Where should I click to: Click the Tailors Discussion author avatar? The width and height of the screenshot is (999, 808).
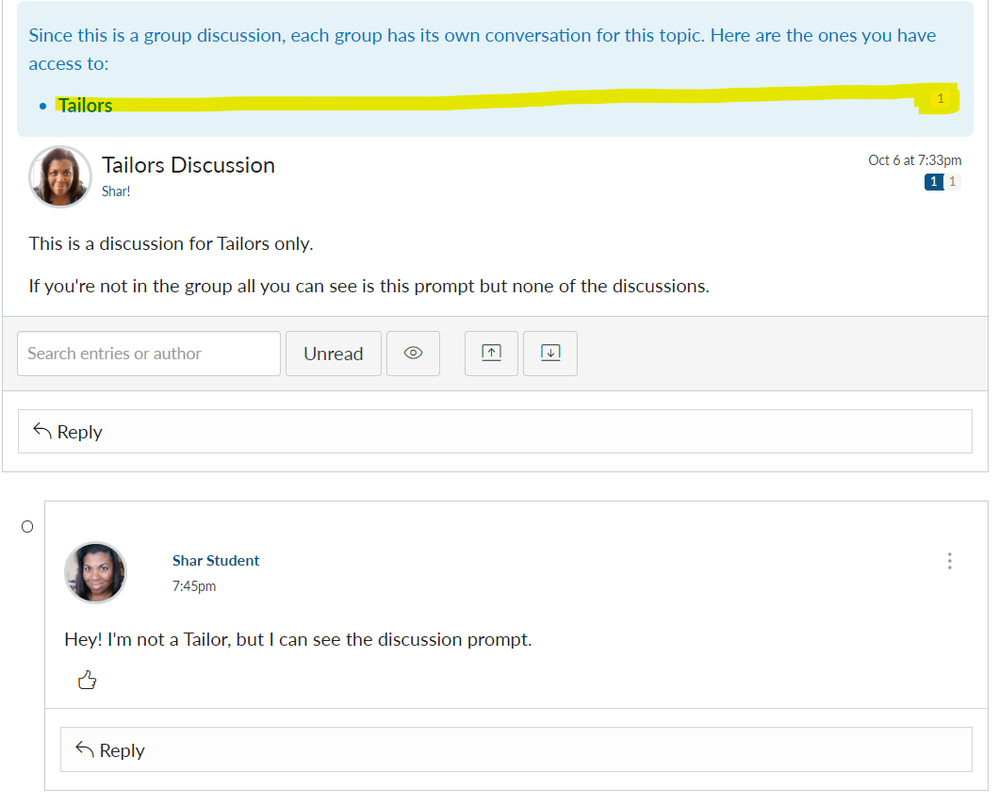(x=60, y=176)
